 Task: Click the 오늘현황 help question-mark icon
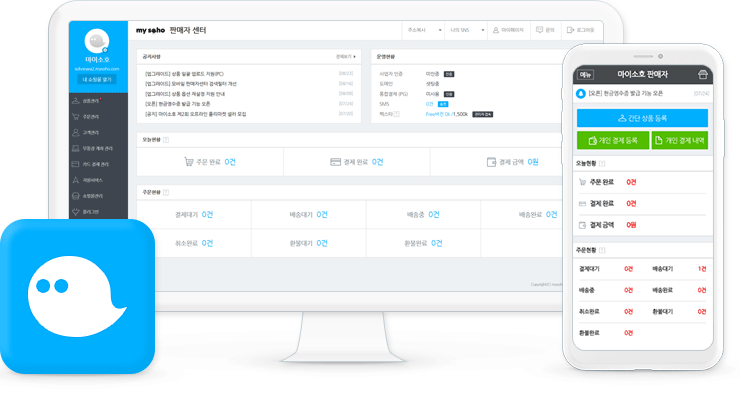coord(166,140)
